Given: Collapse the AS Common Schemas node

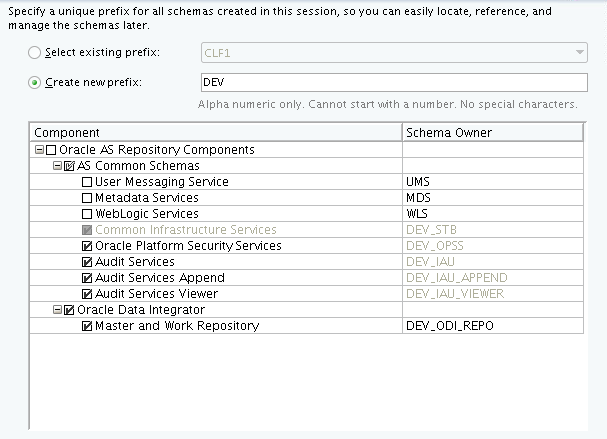Looking at the screenshot, I should 57,166.
